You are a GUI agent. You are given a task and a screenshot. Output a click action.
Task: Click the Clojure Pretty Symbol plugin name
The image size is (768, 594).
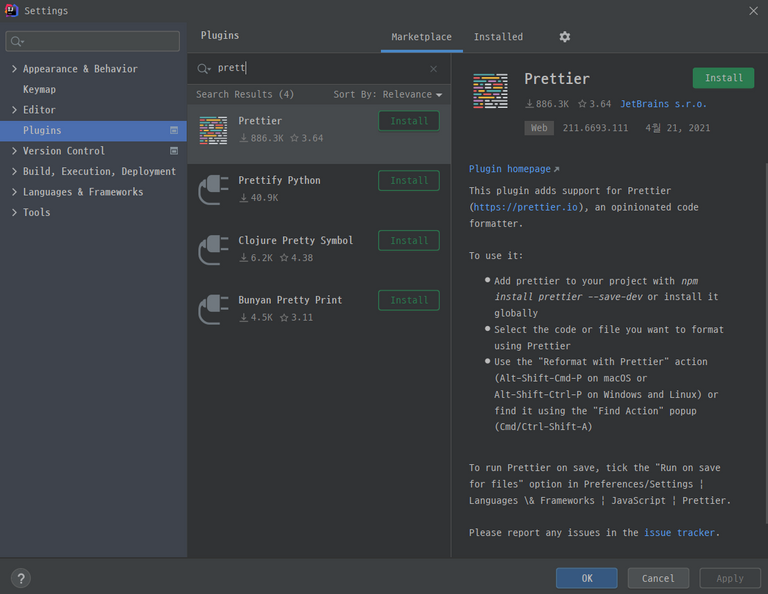[x=295, y=240]
